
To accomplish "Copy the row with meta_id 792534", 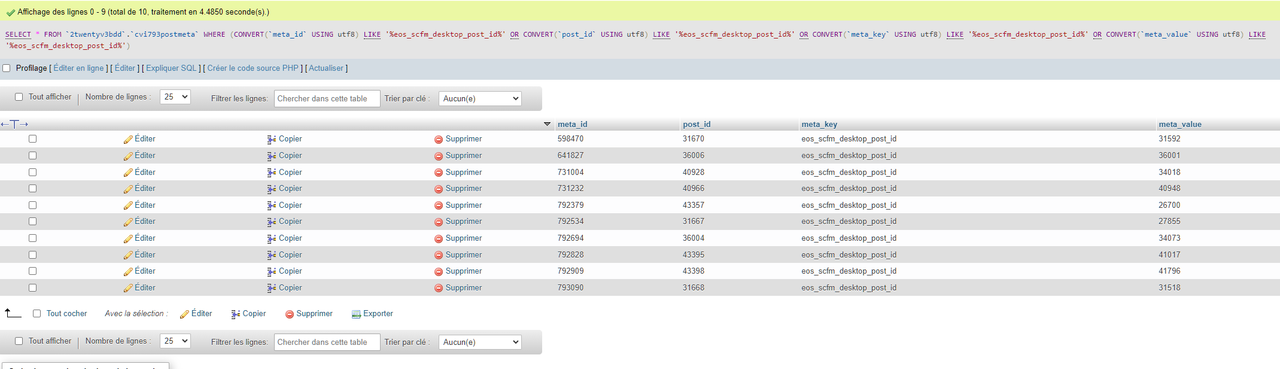I will point(284,222).
